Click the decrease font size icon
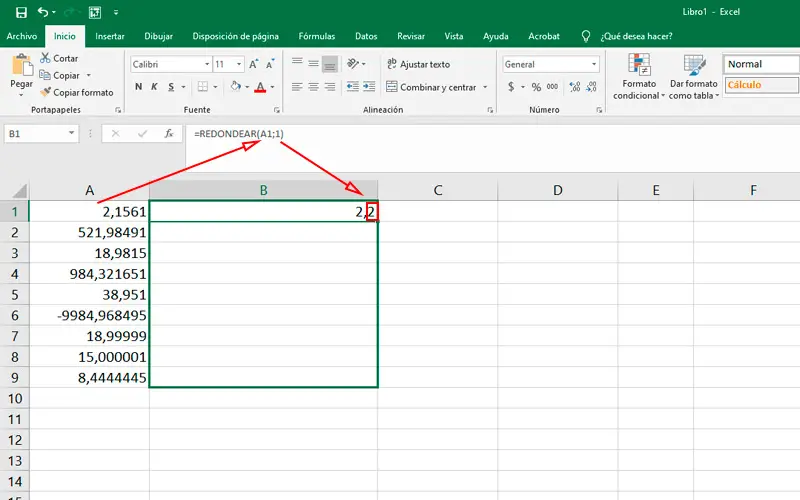This screenshot has width=800, height=500. pos(270,64)
